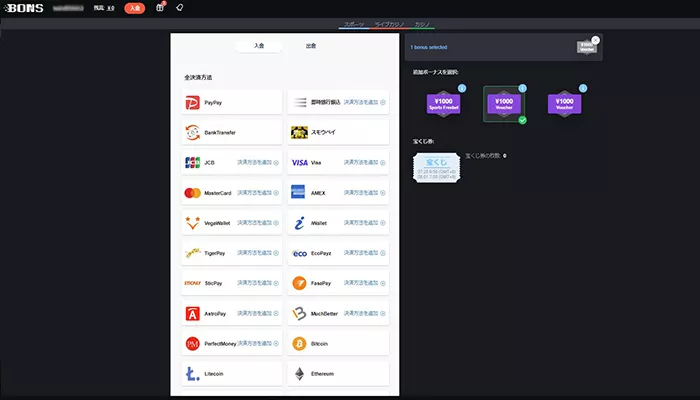The height and width of the screenshot is (400, 700).
Task: Show info for the selected ¥1000 Voucher
Action: point(523,88)
